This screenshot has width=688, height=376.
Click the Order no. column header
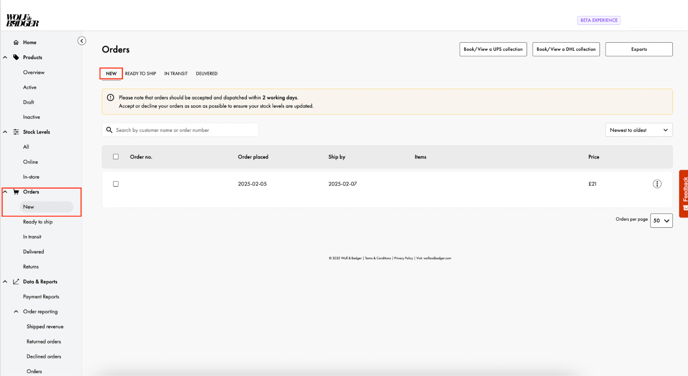(141, 157)
